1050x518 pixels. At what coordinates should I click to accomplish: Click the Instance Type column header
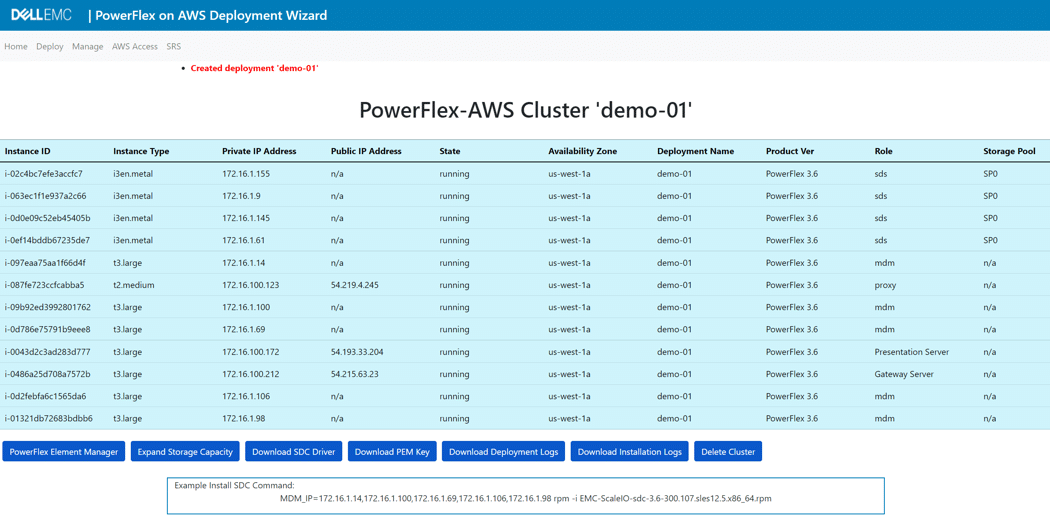pos(141,151)
